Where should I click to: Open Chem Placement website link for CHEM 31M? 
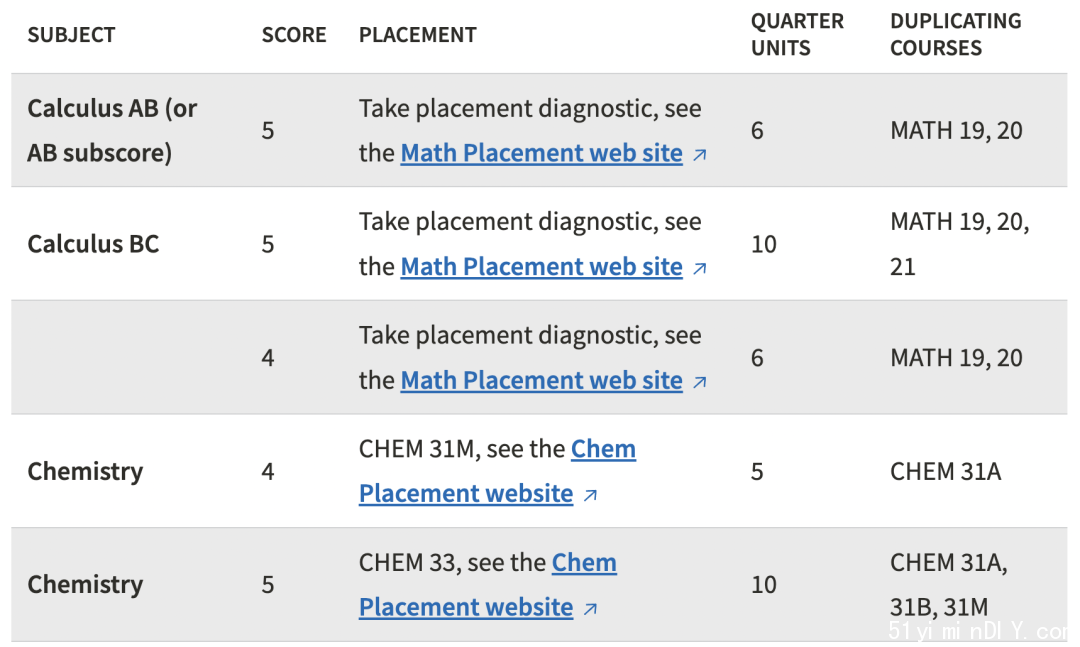pos(497,471)
